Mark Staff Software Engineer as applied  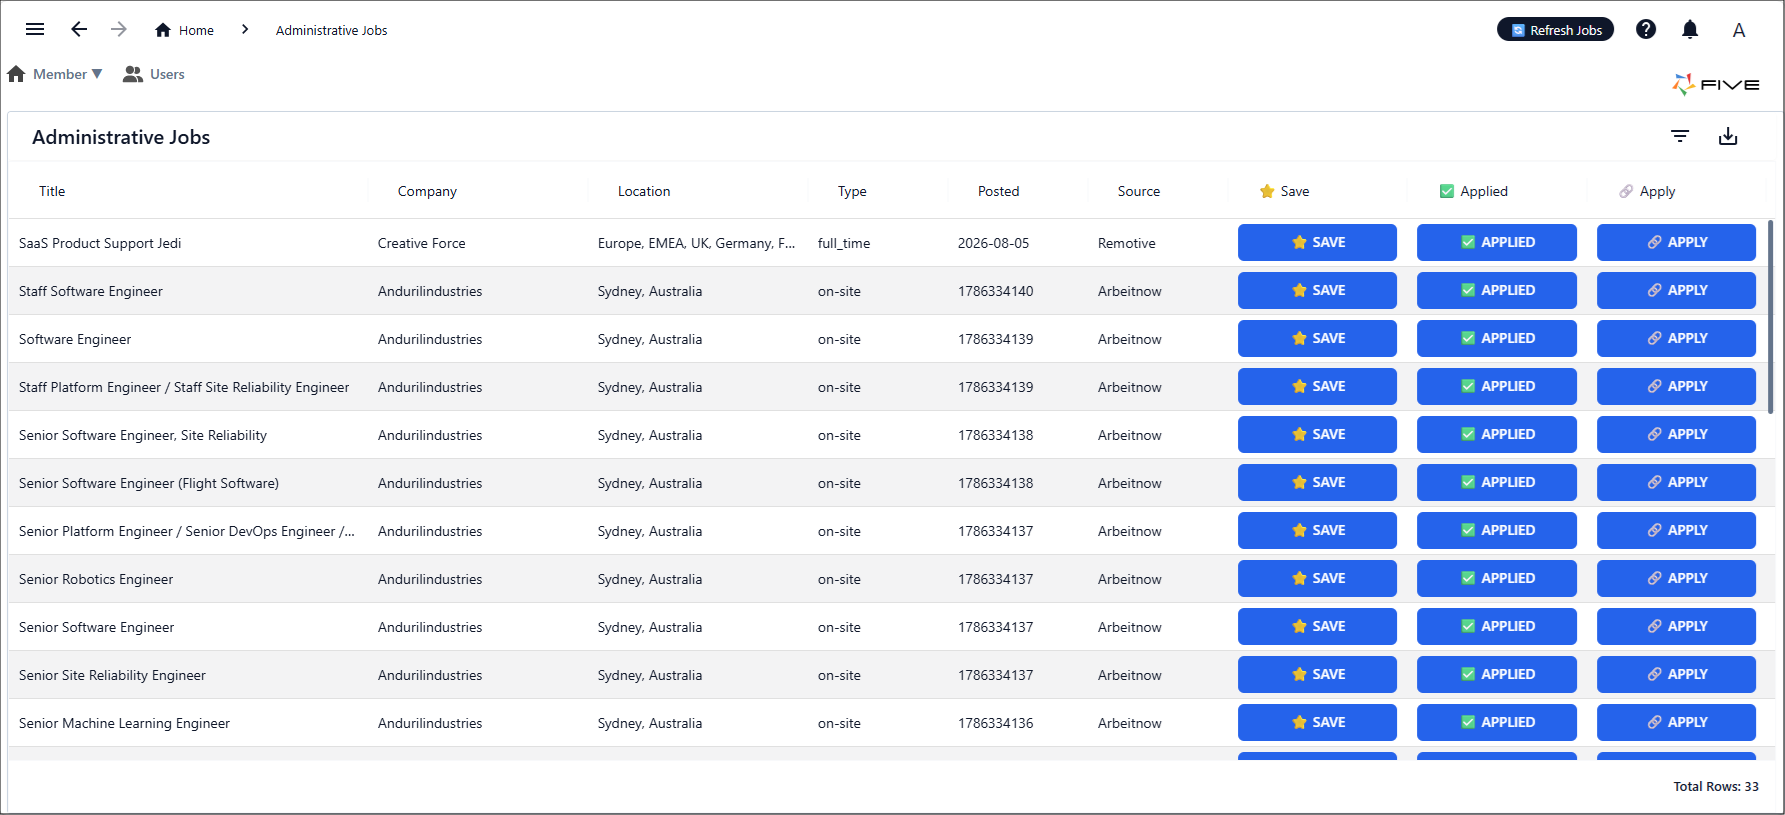point(1497,290)
